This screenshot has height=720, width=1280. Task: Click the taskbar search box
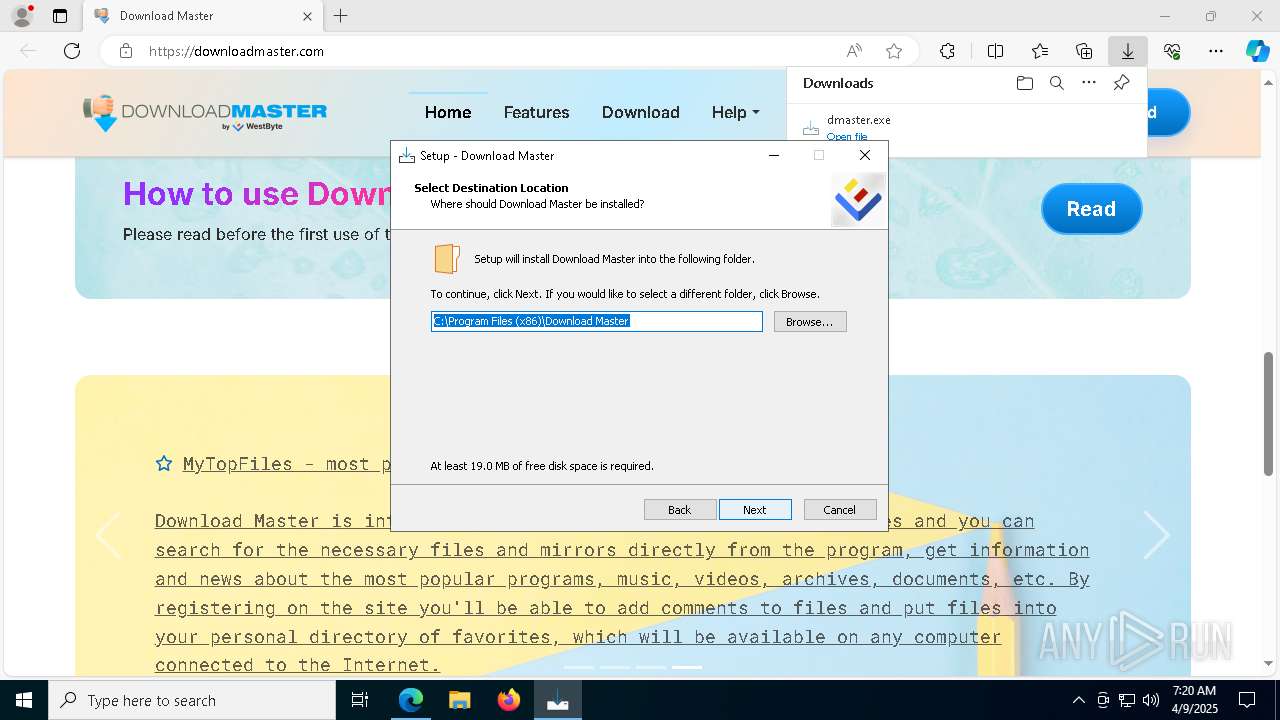192,700
